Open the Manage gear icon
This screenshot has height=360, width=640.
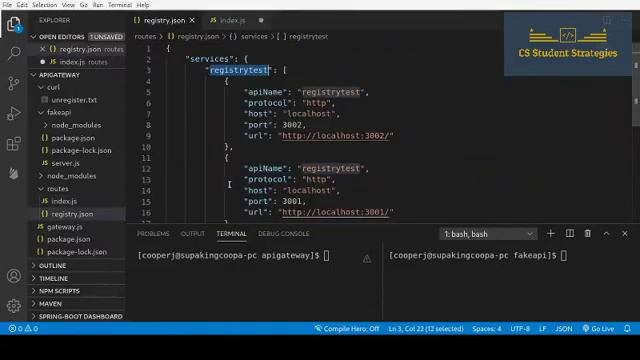point(14,306)
